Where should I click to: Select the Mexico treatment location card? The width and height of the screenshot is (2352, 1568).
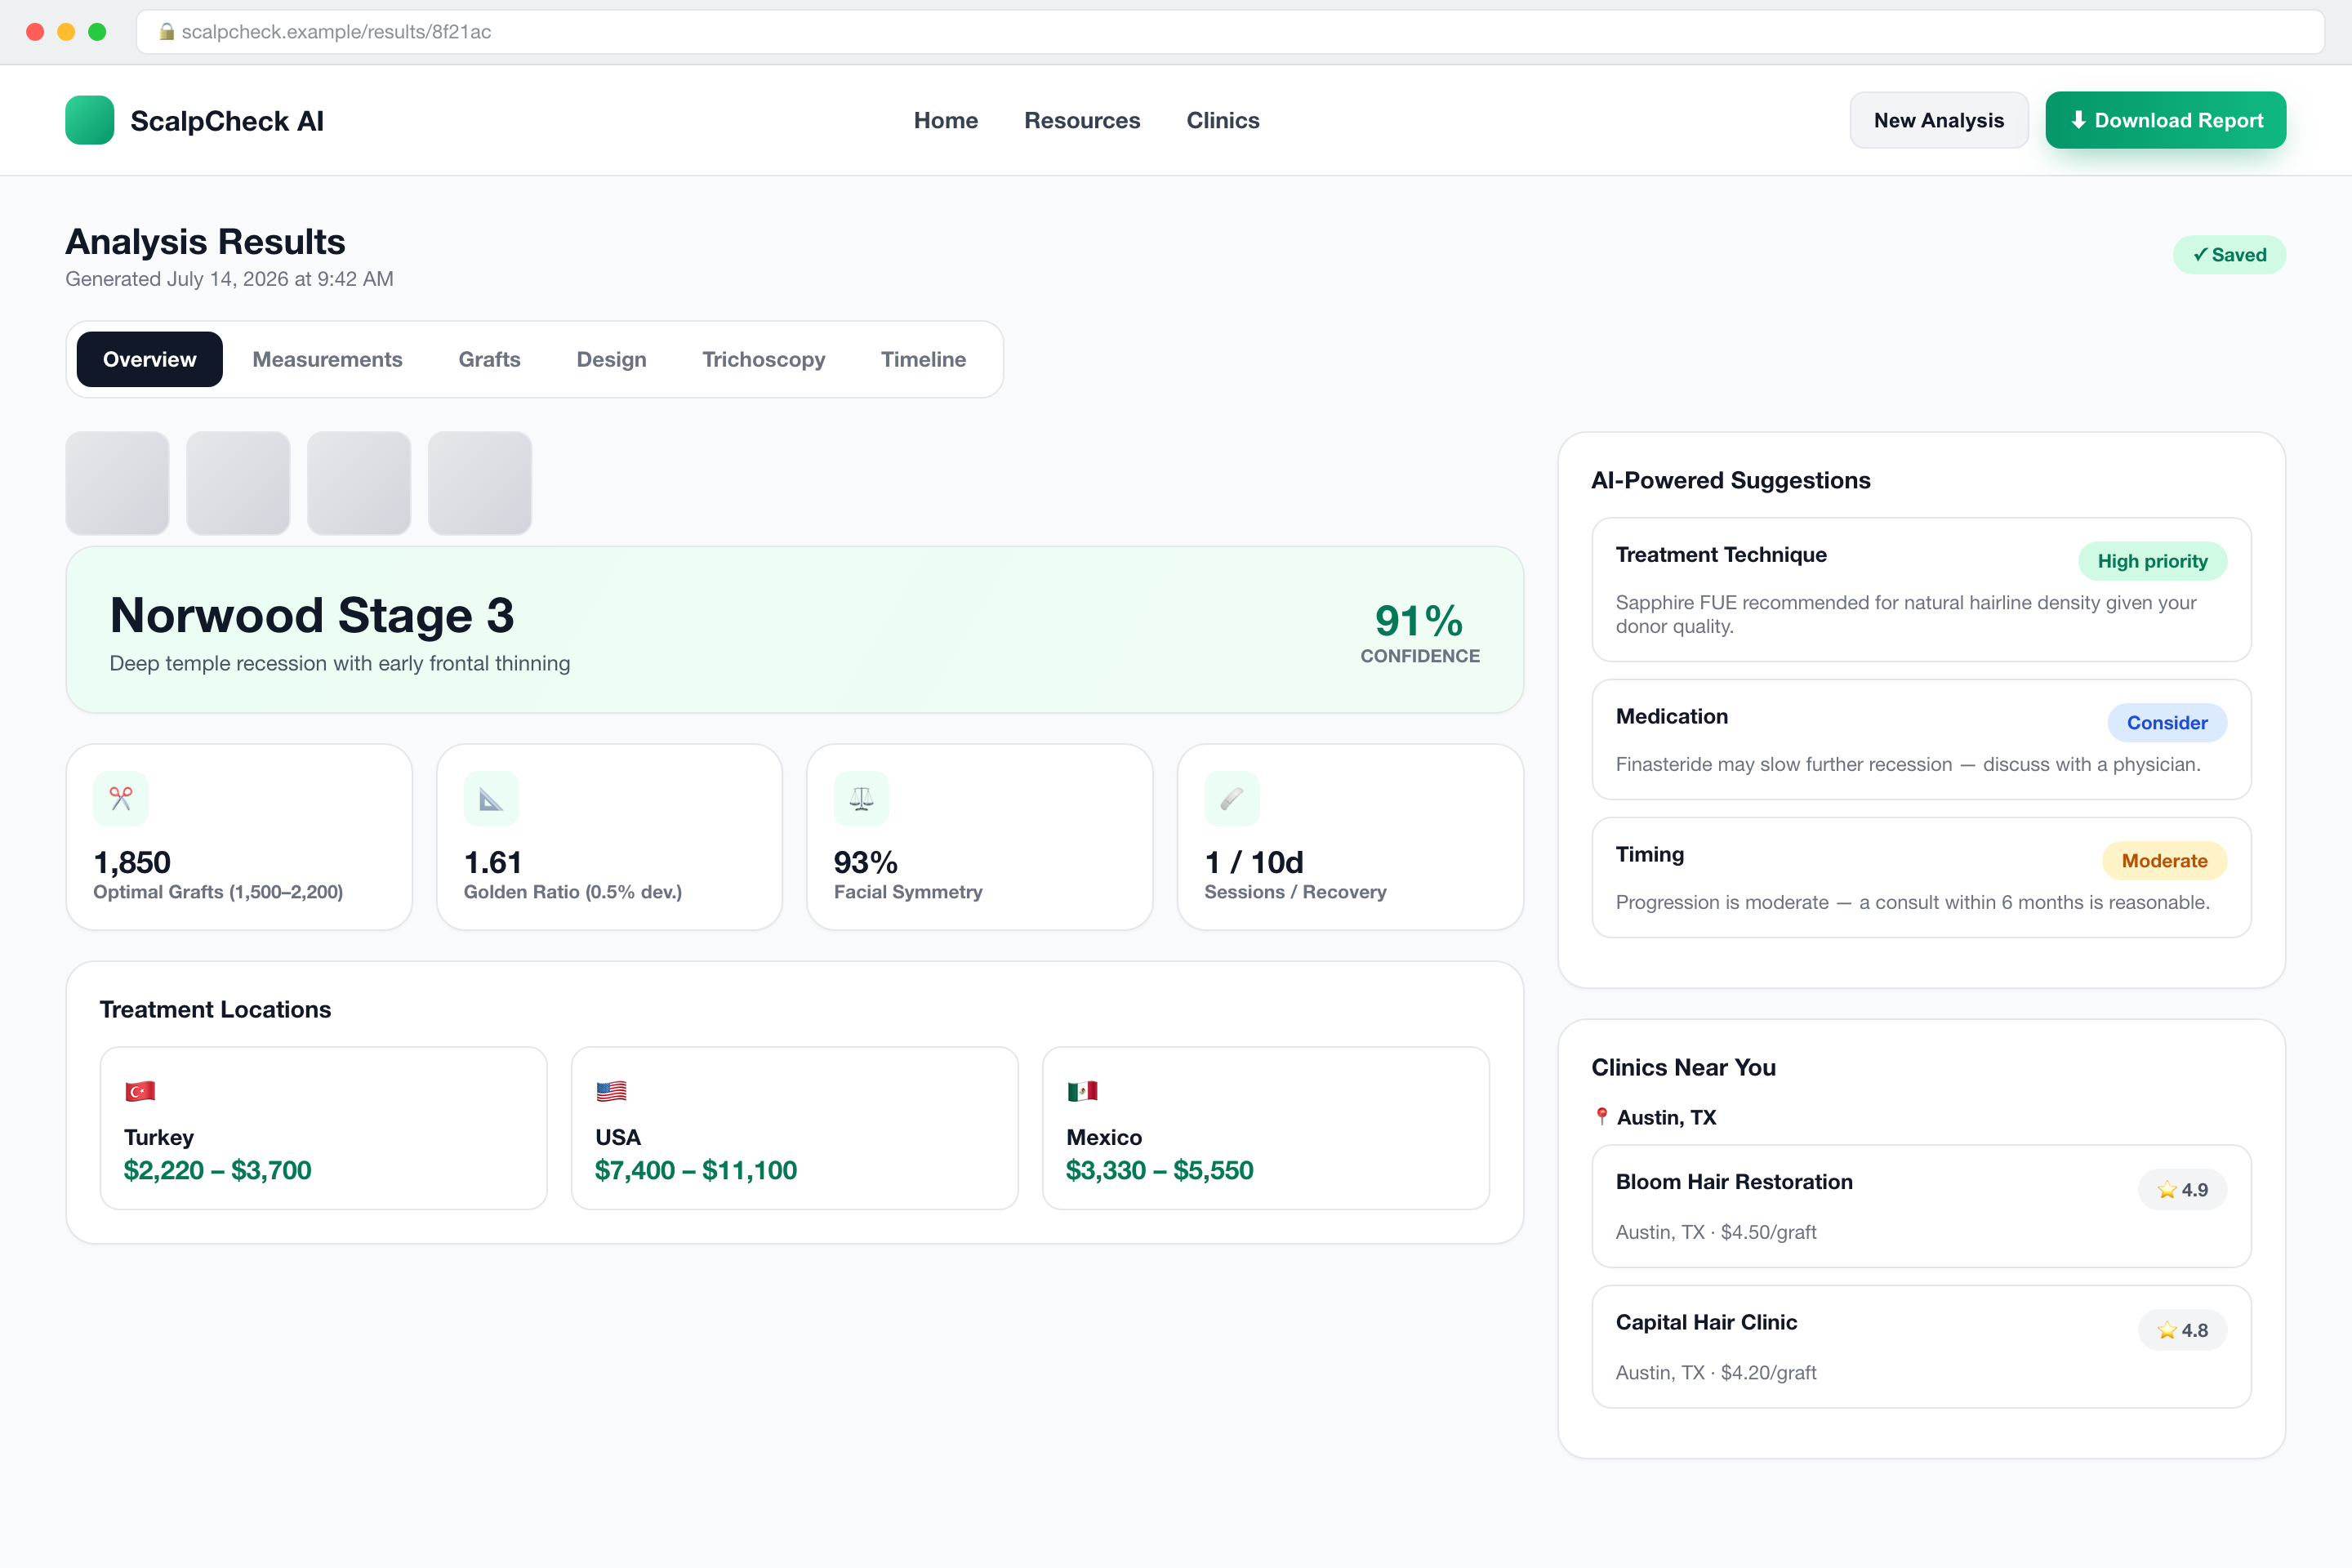click(1266, 1128)
